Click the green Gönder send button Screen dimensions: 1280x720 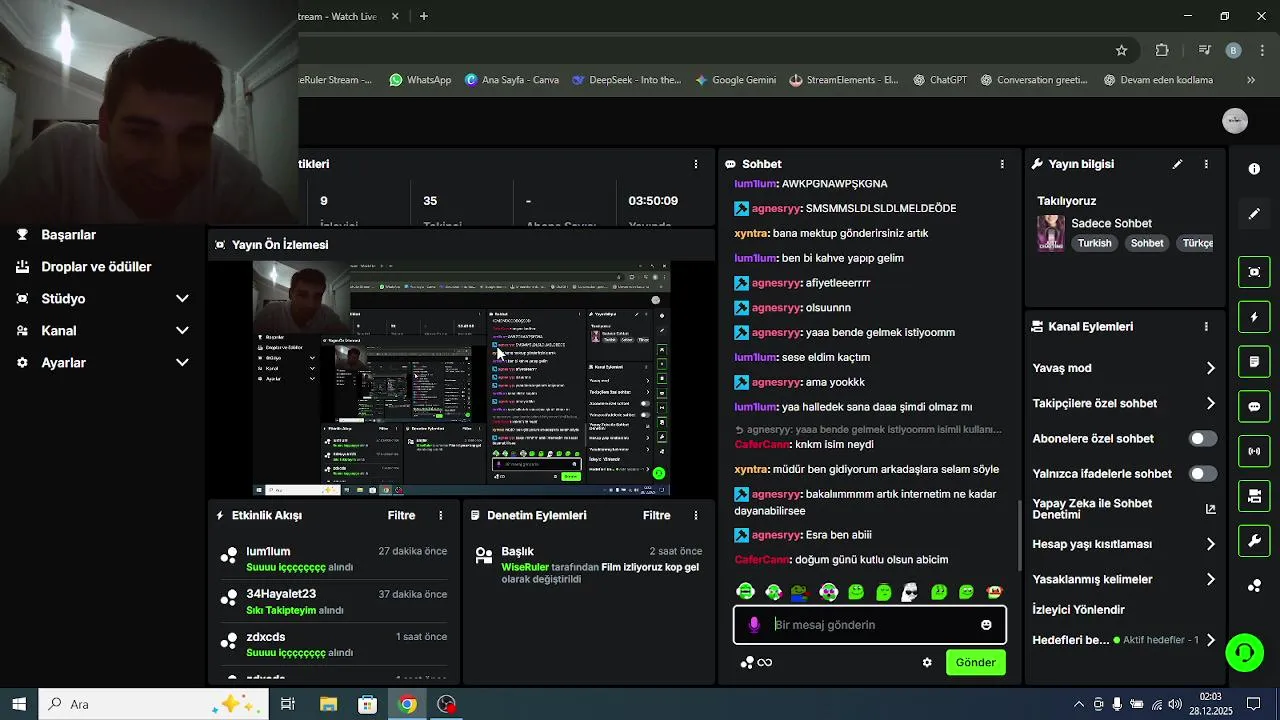[x=975, y=662]
